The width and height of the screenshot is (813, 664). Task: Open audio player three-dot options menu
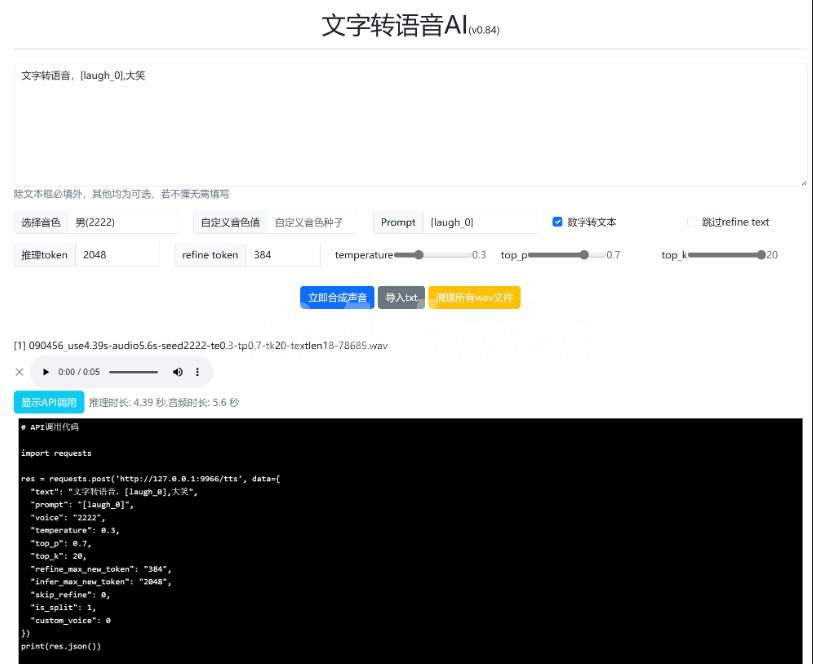coord(197,372)
